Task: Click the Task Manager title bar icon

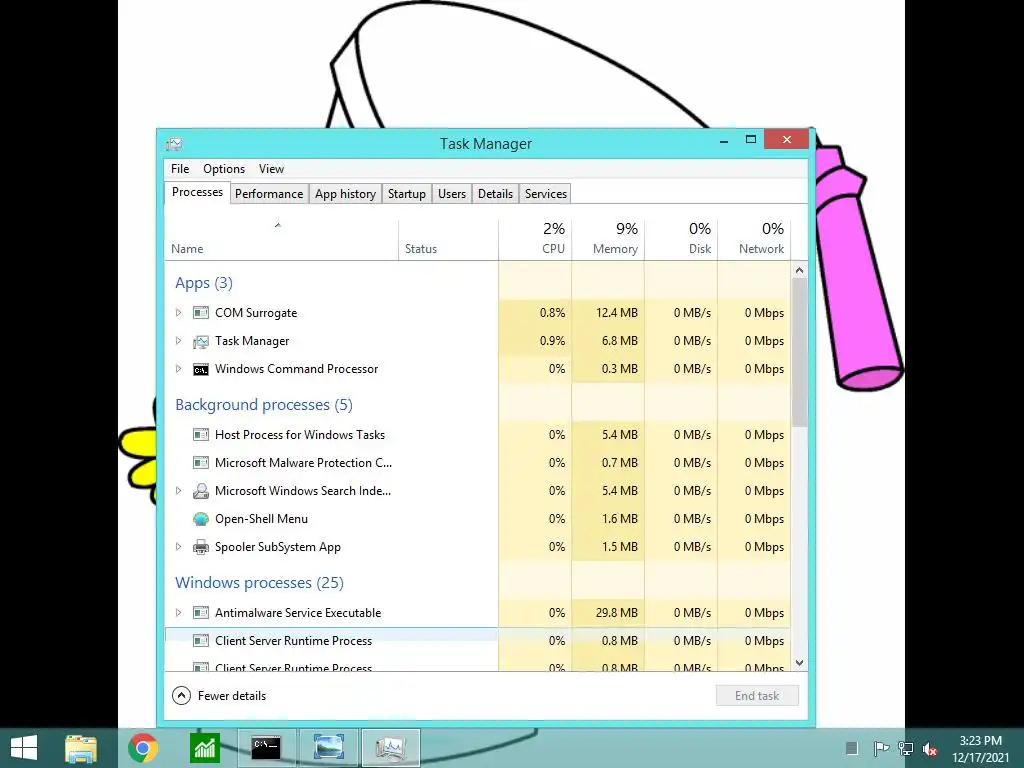Action: (174, 144)
